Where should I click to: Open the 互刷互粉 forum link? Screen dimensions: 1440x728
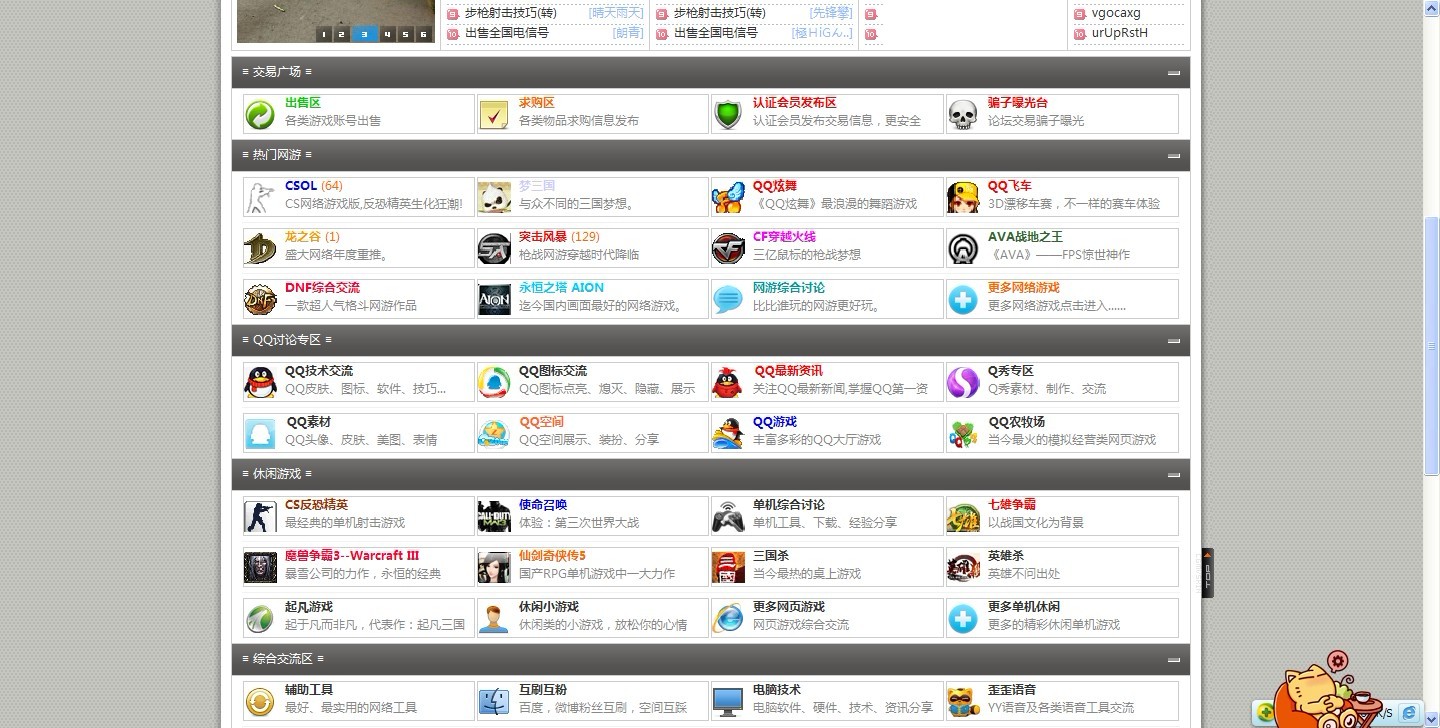[x=543, y=690]
